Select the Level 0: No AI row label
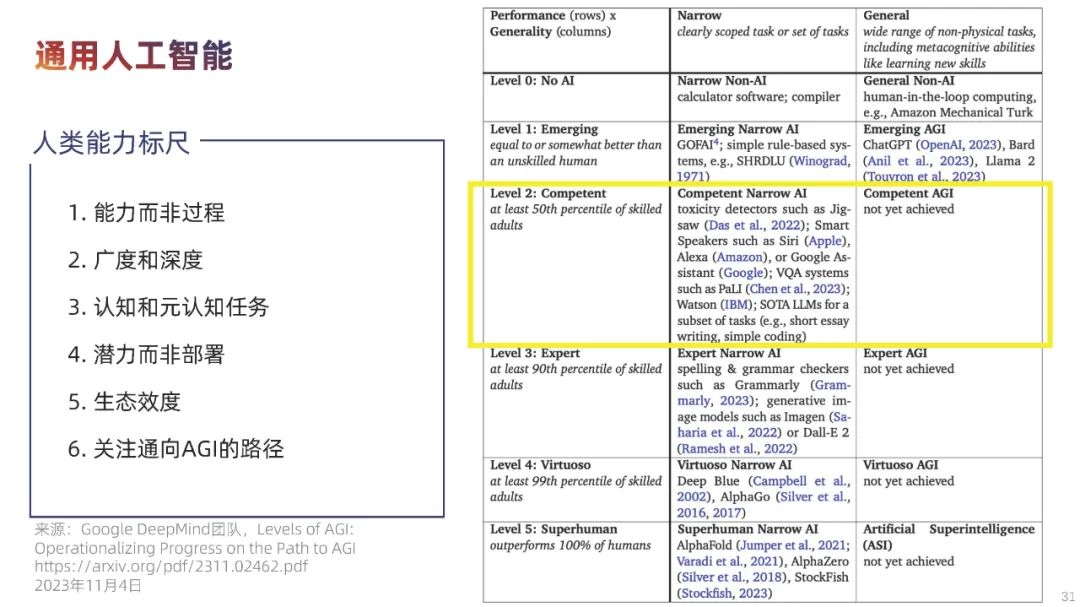 pyautogui.click(x=532, y=81)
